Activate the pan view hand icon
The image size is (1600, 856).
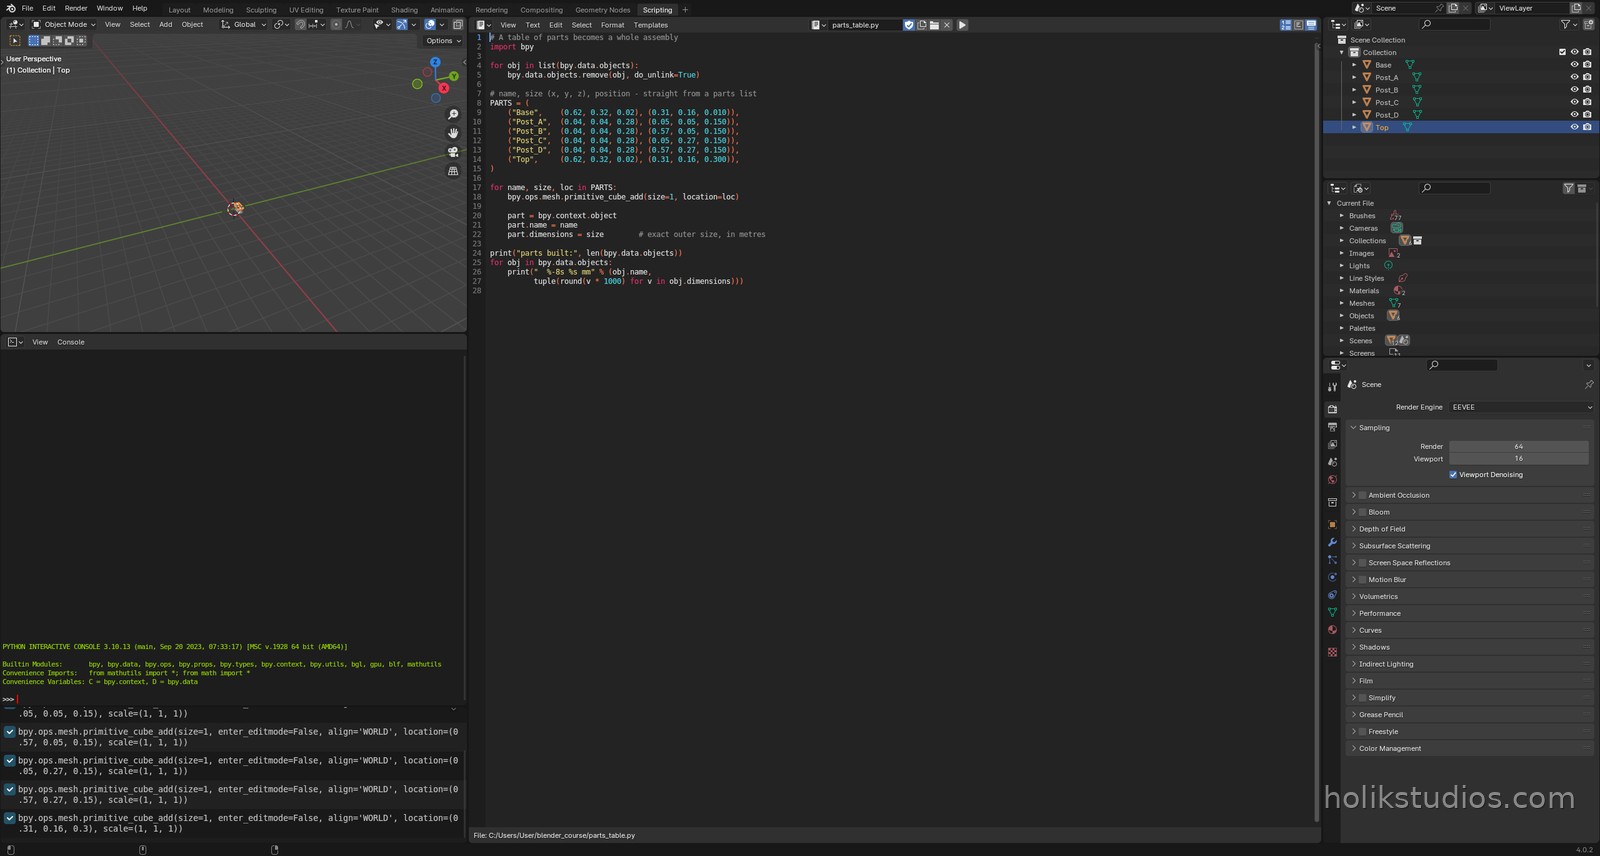pos(453,133)
